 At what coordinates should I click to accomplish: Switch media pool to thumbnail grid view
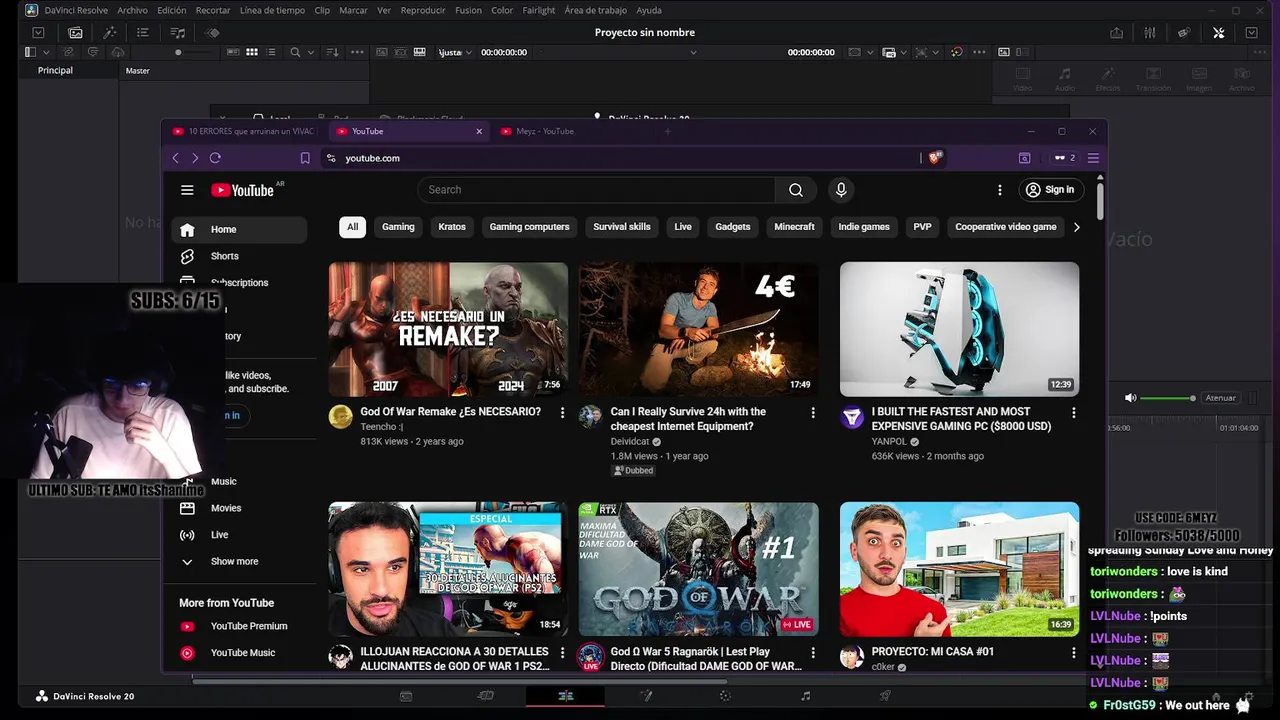coord(252,52)
